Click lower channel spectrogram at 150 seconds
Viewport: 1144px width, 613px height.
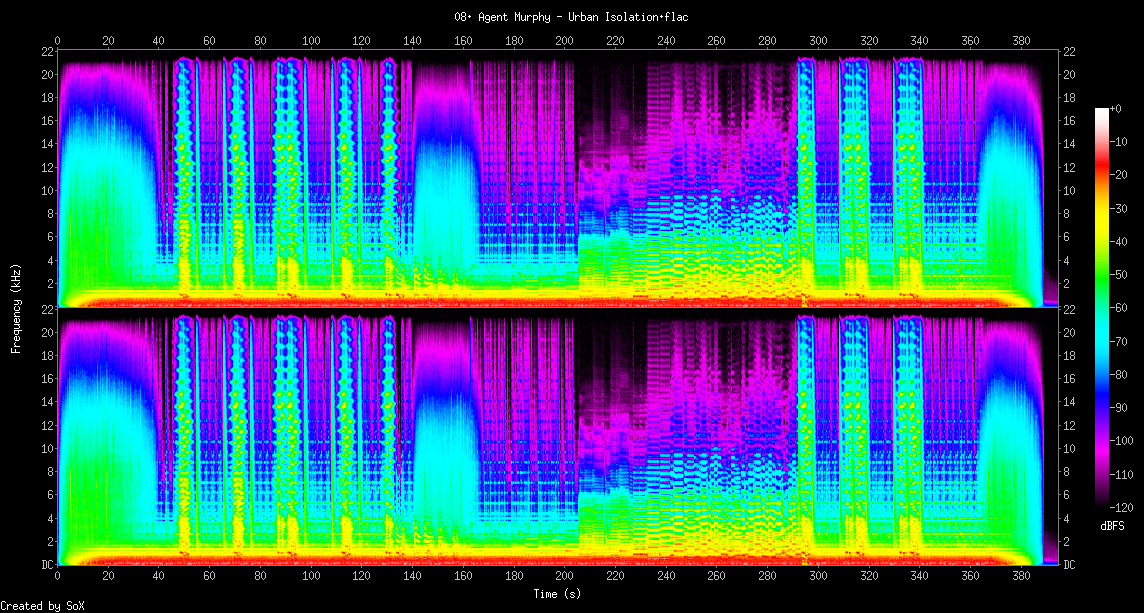[438, 440]
